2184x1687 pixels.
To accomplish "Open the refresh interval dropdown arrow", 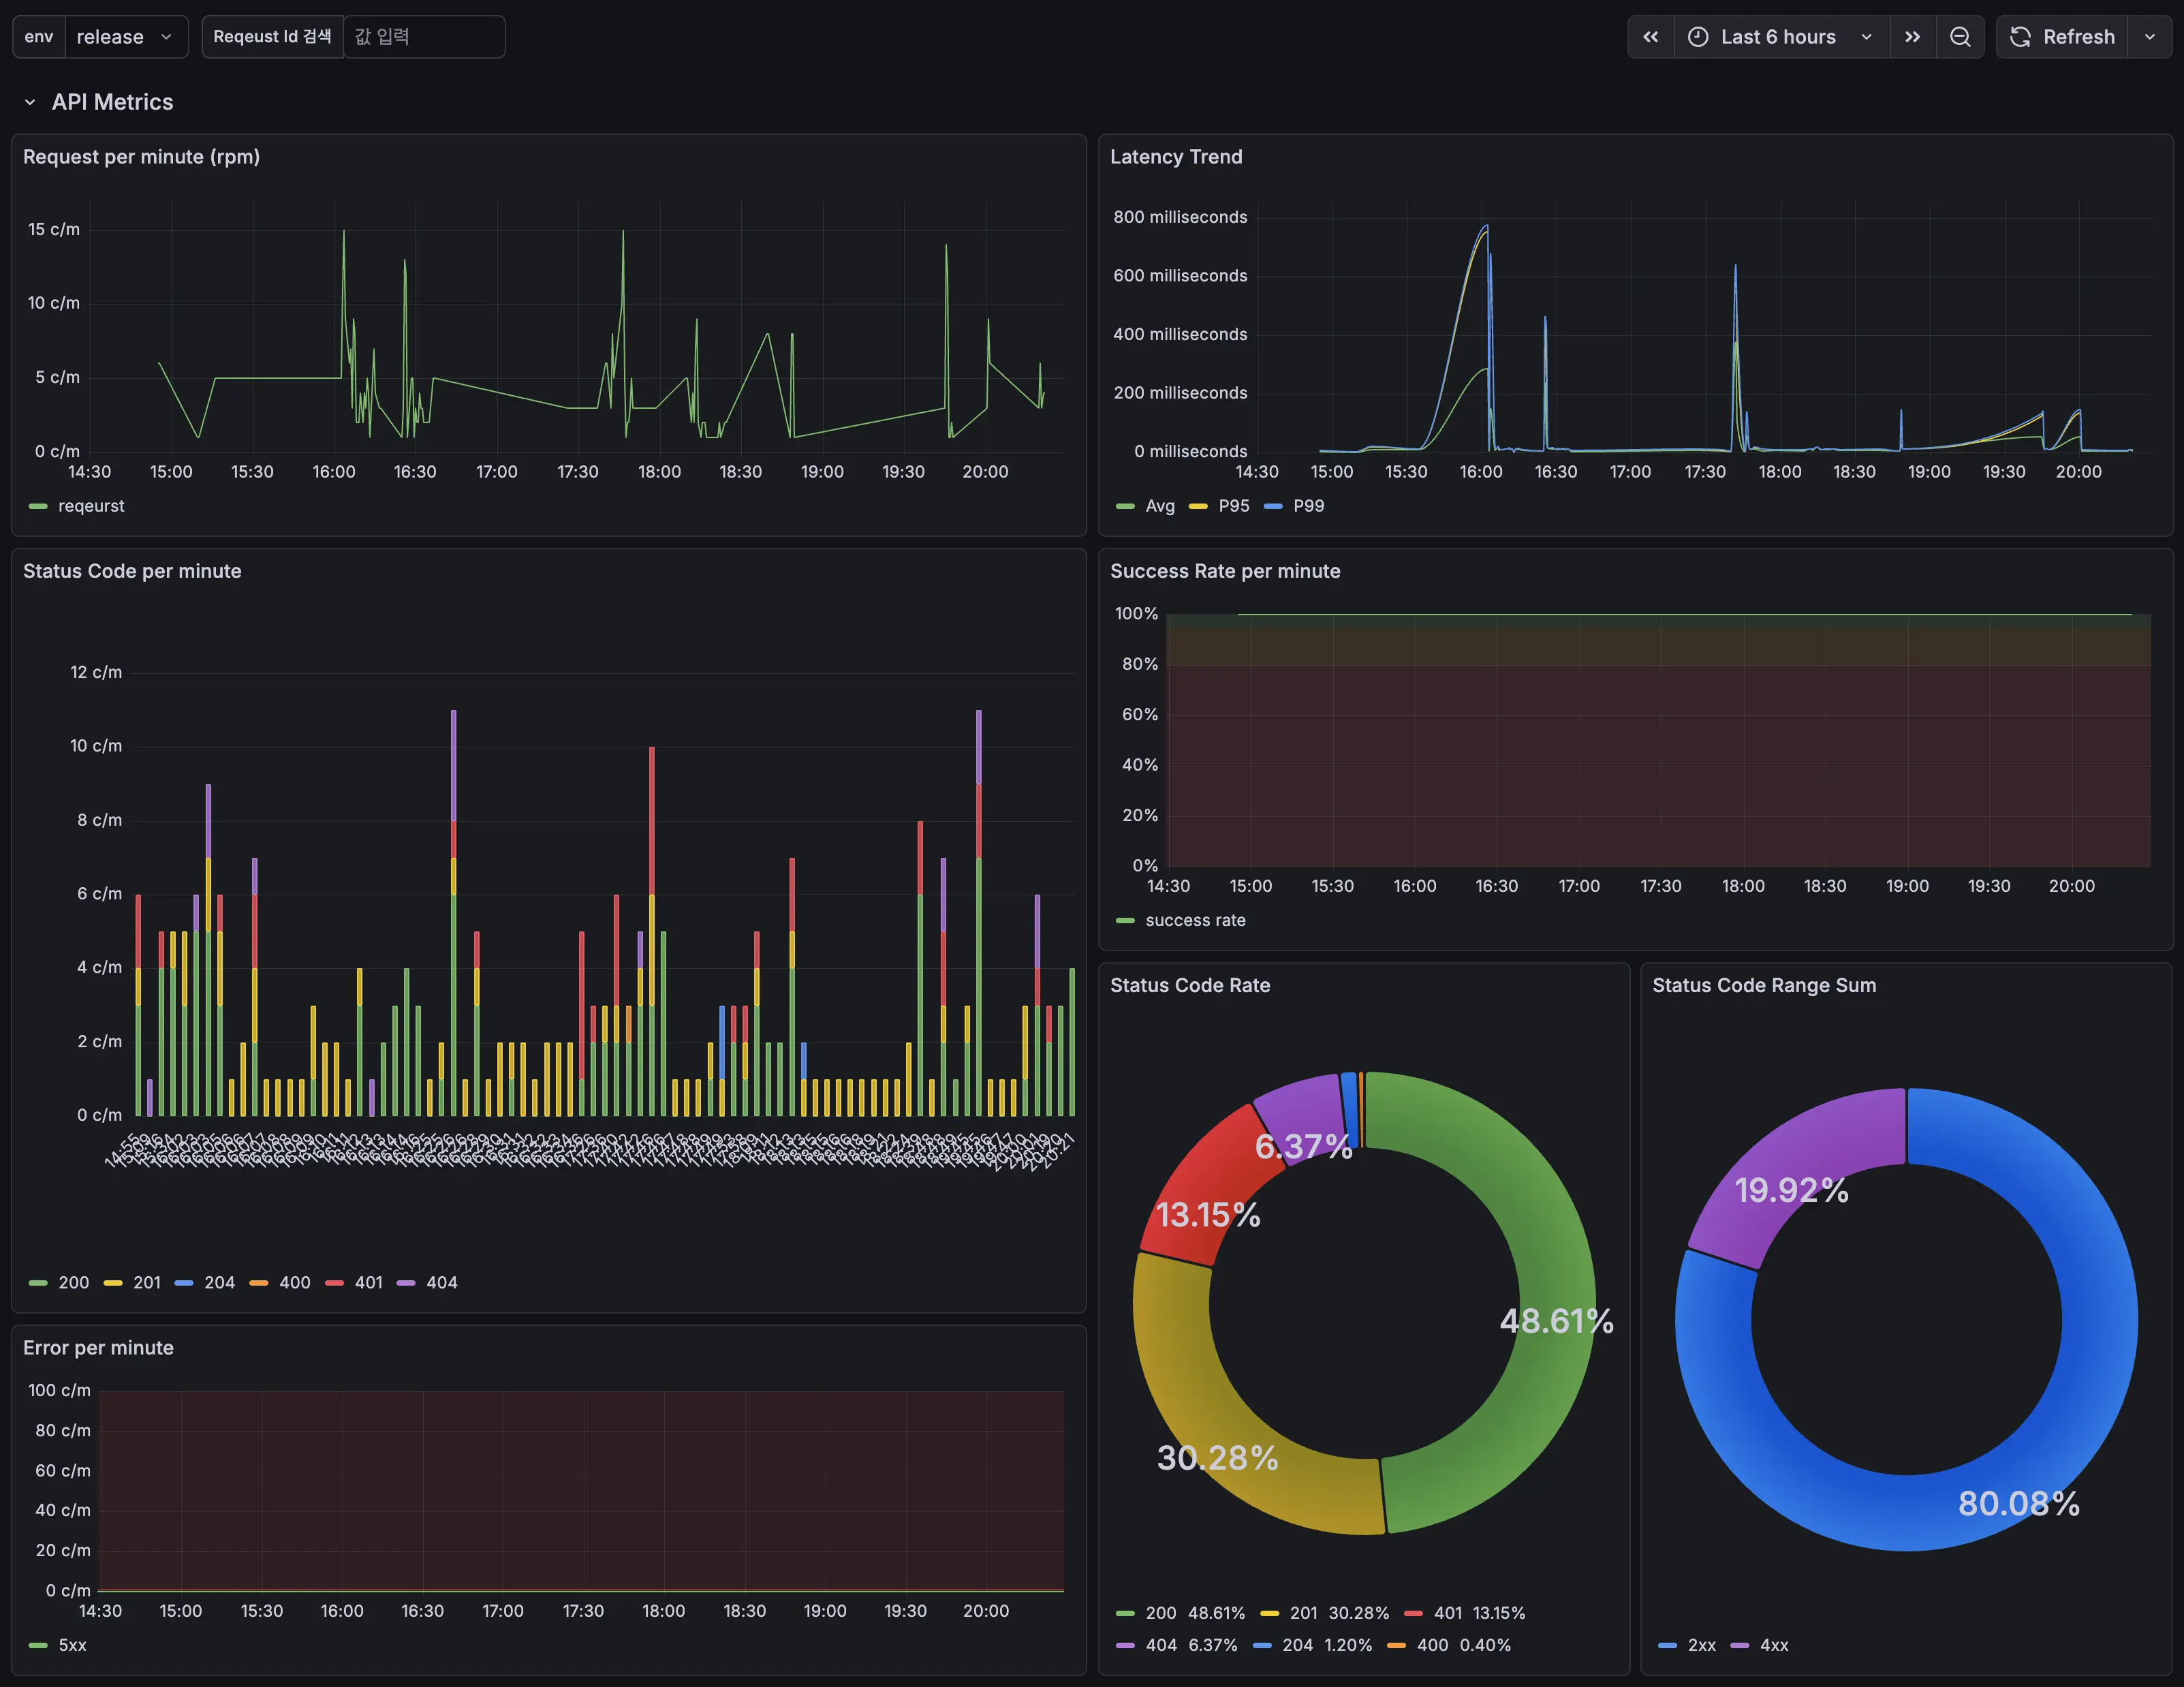I will pos(2149,37).
